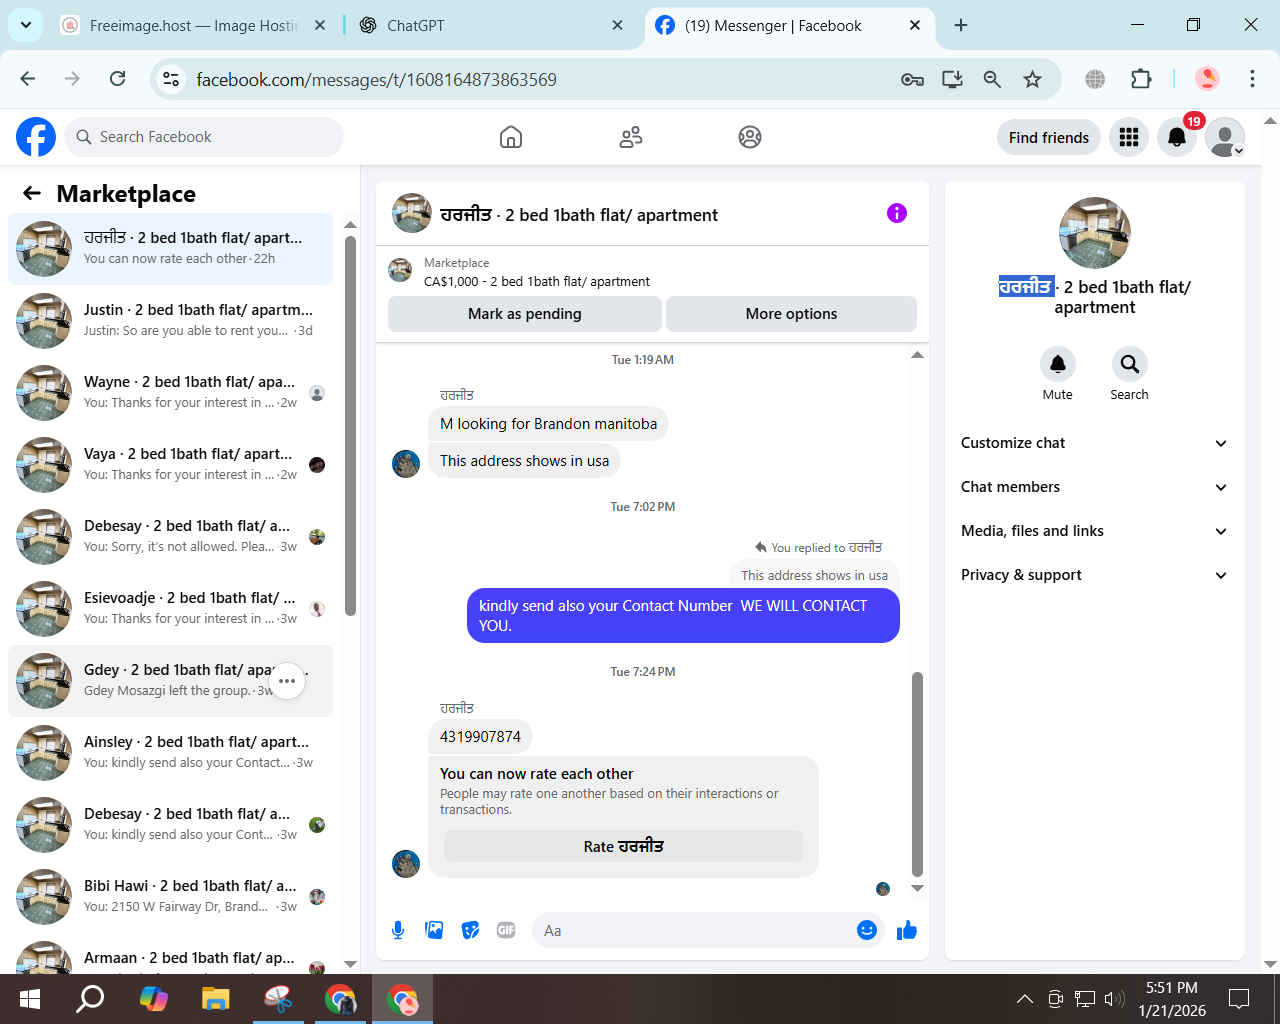Open the emoji picker in message box
The height and width of the screenshot is (1024, 1280).
pos(867,930)
